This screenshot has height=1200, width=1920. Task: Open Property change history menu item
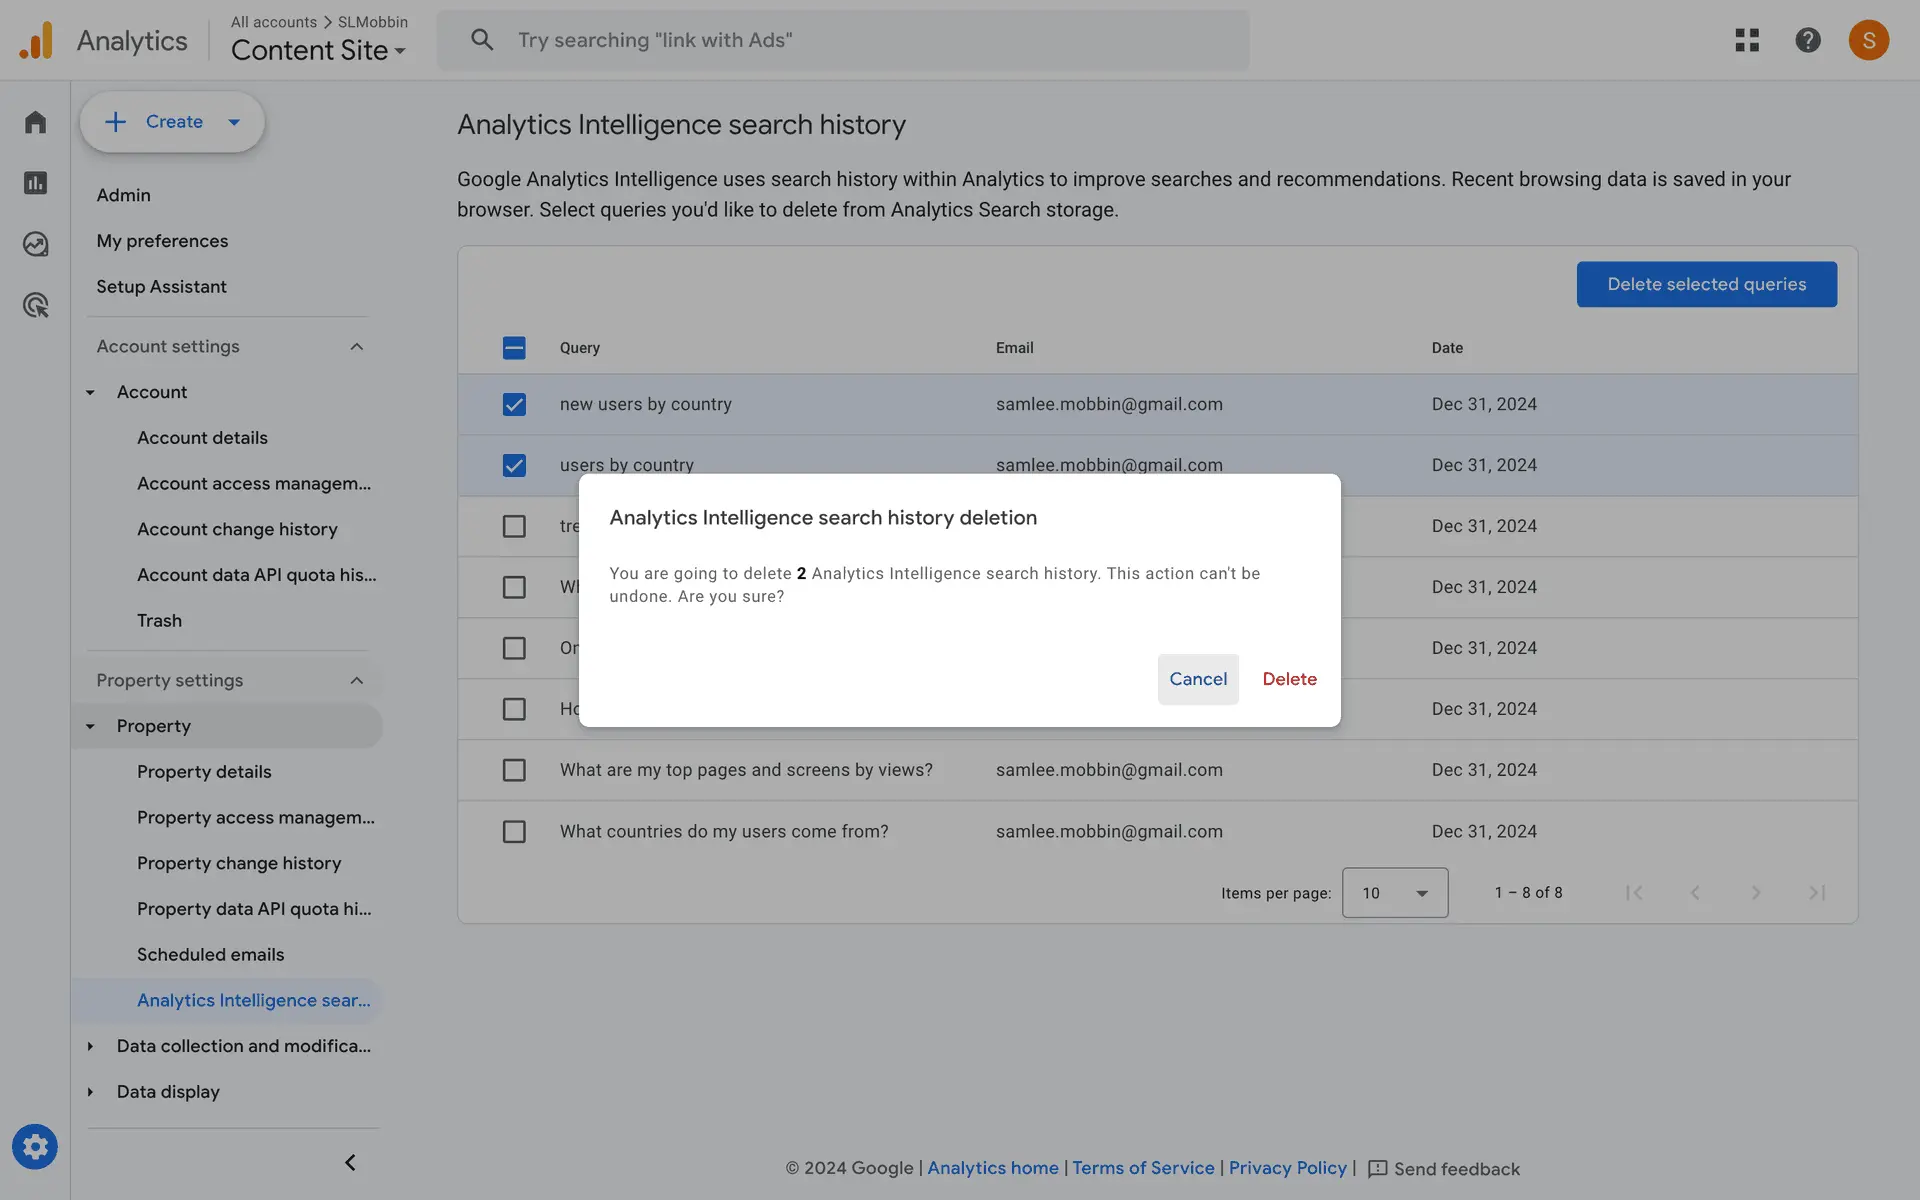pyautogui.click(x=239, y=863)
